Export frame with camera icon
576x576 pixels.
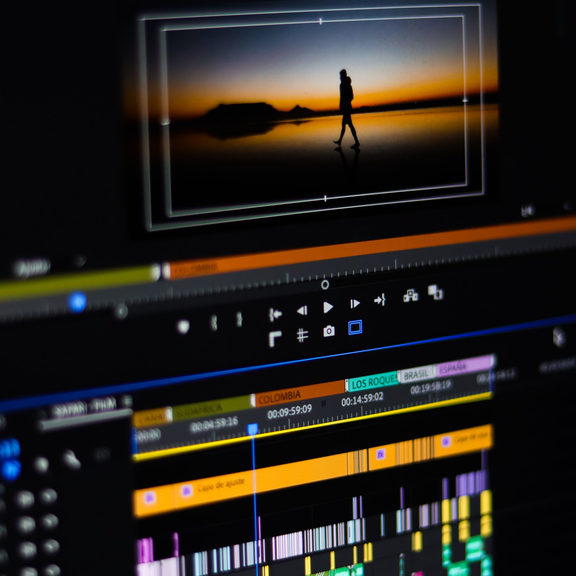329,331
